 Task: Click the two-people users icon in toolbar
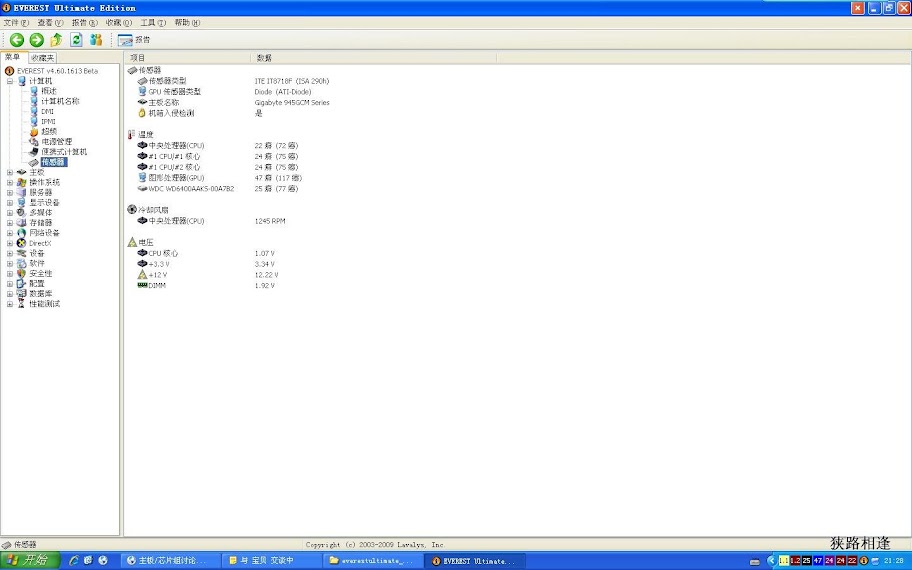(x=96, y=40)
